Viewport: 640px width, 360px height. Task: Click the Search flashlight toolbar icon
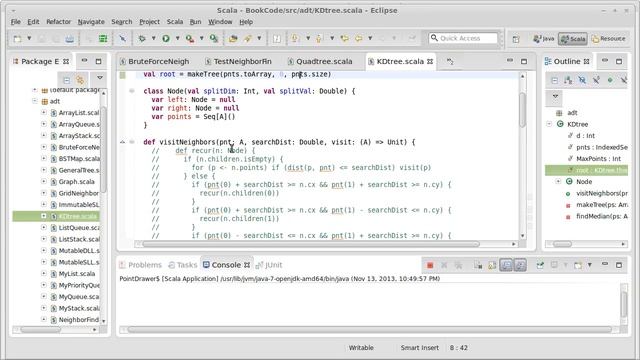248,38
